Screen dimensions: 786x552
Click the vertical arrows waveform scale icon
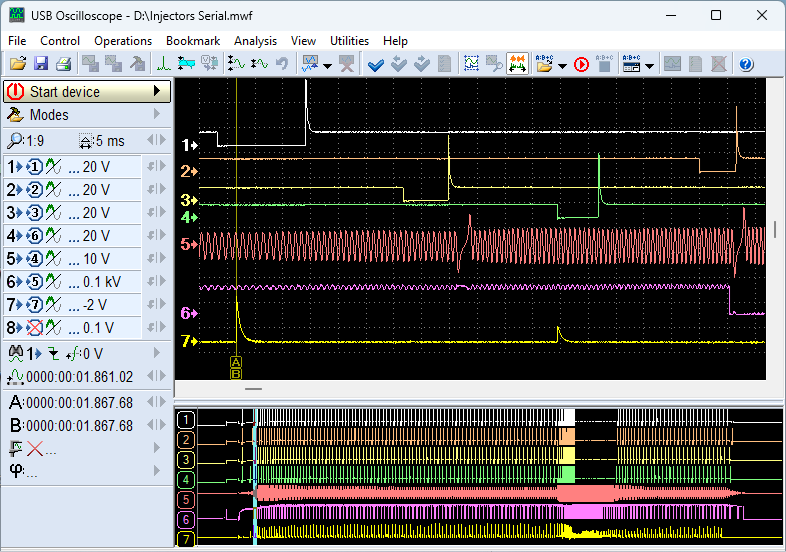click(x=236, y=64)
